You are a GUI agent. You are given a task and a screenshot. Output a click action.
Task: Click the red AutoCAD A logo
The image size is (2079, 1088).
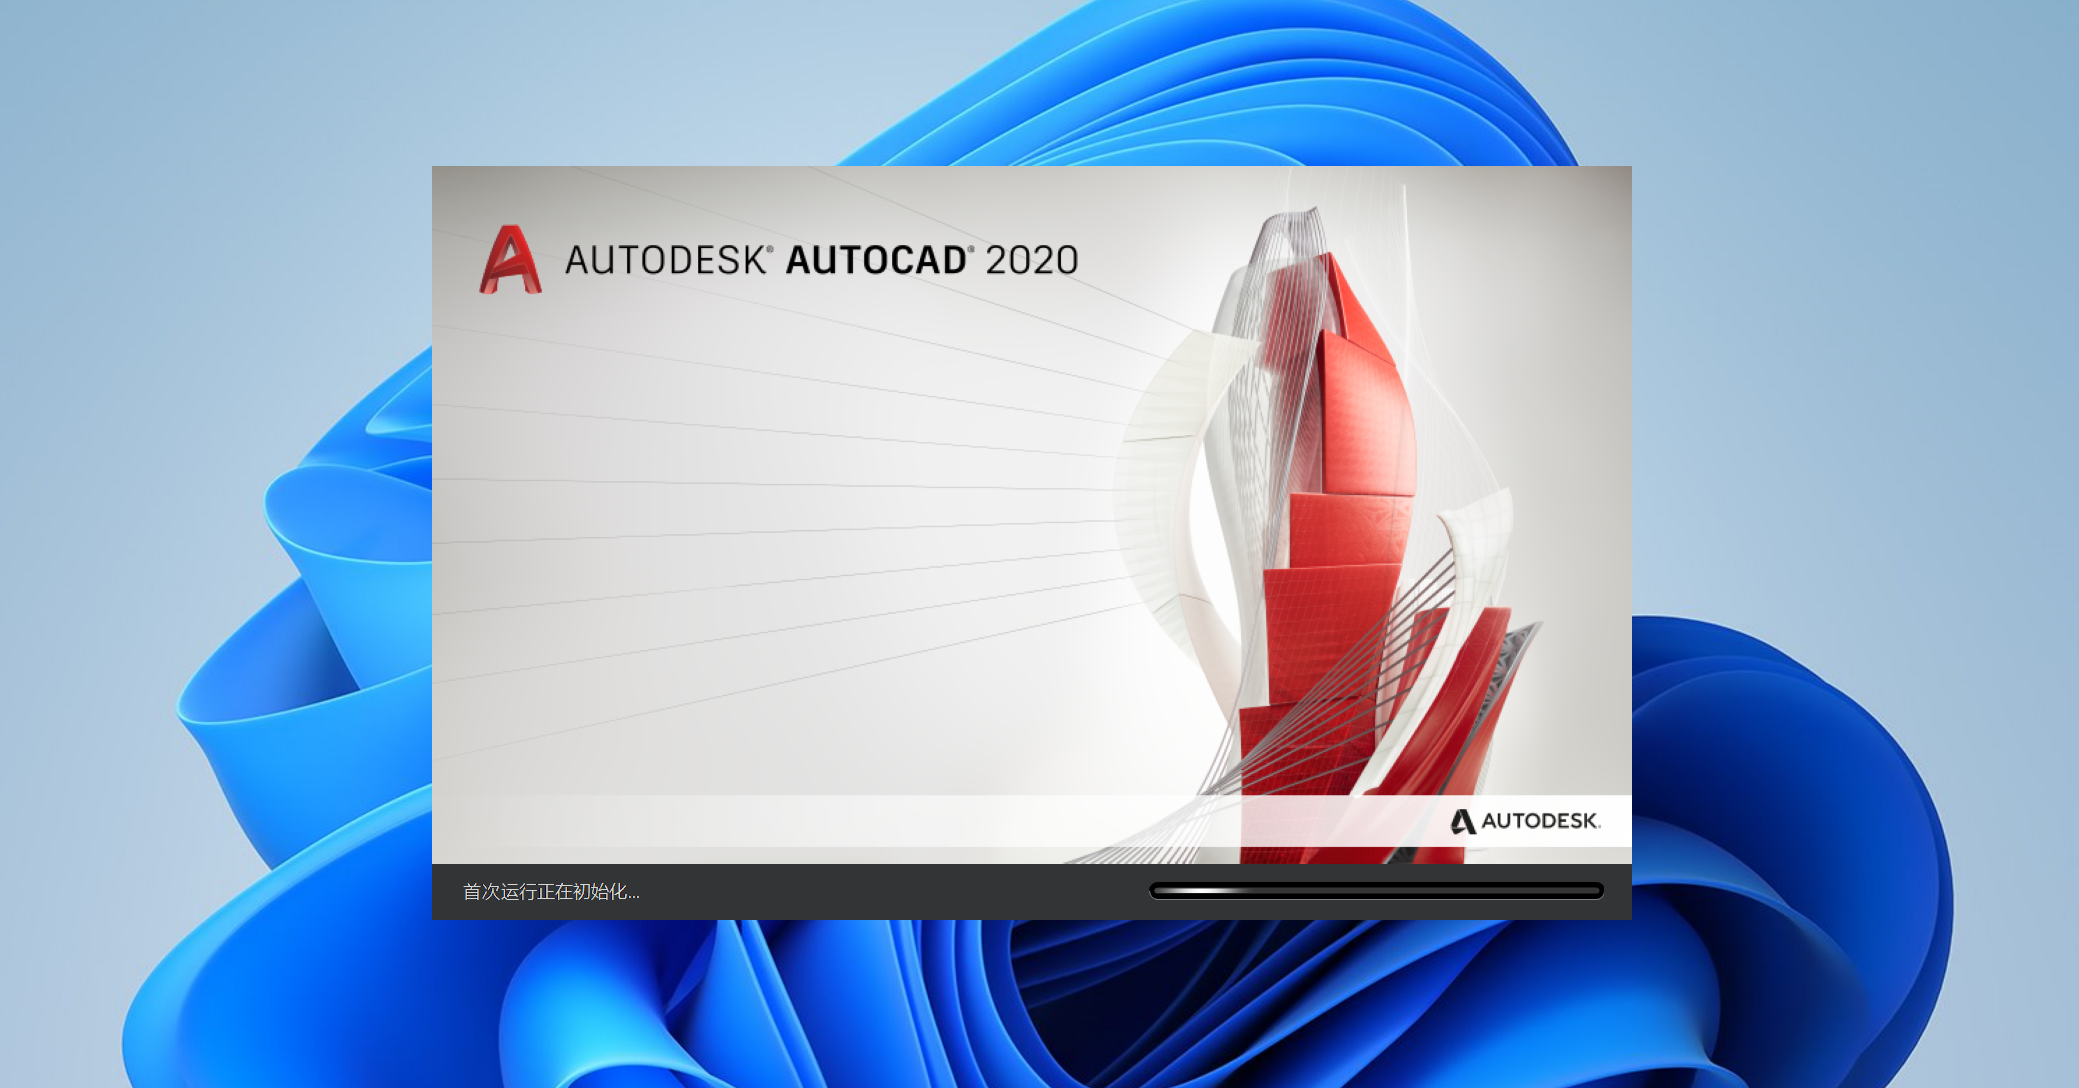[x=510, y=260]
